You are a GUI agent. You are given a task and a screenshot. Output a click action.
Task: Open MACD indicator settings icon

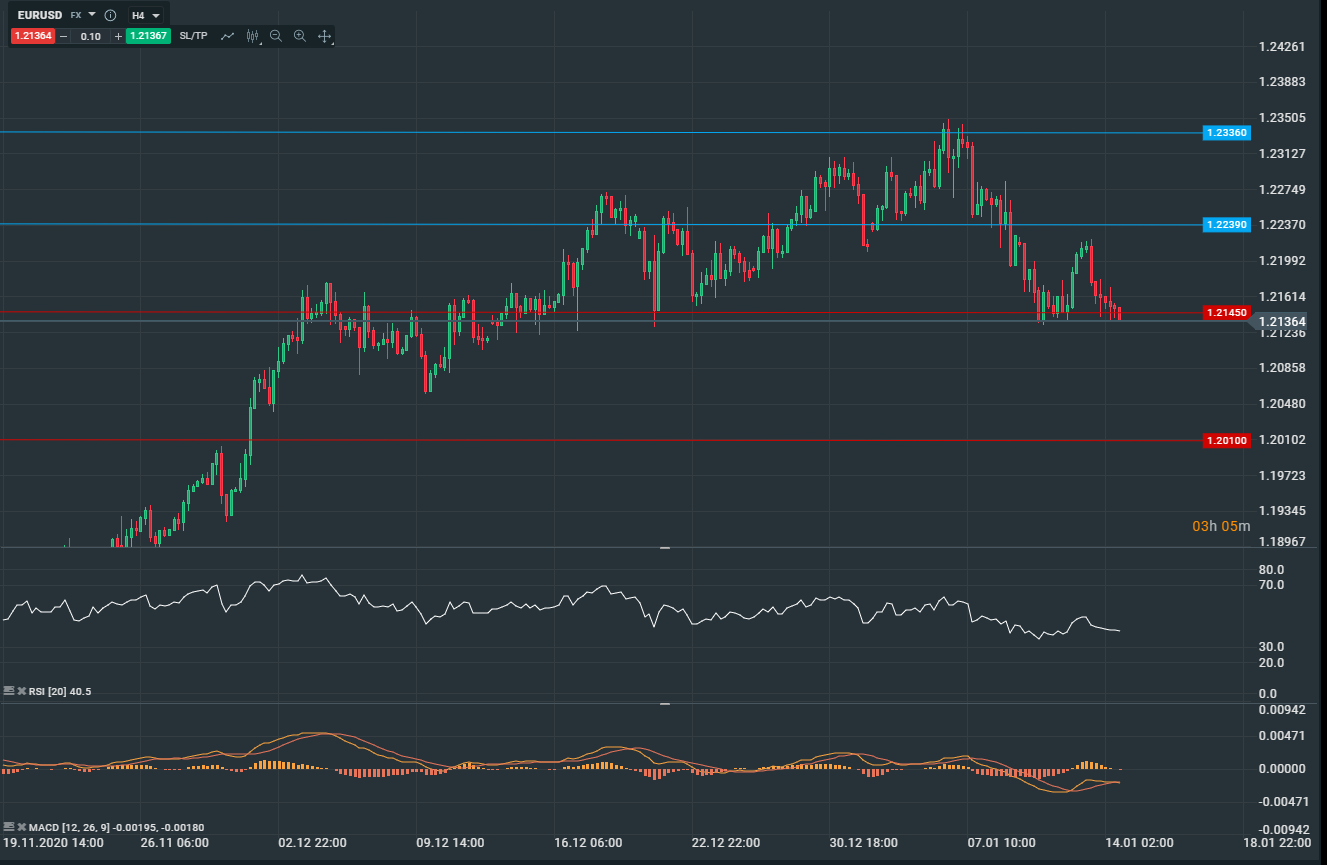click(9, 827)
